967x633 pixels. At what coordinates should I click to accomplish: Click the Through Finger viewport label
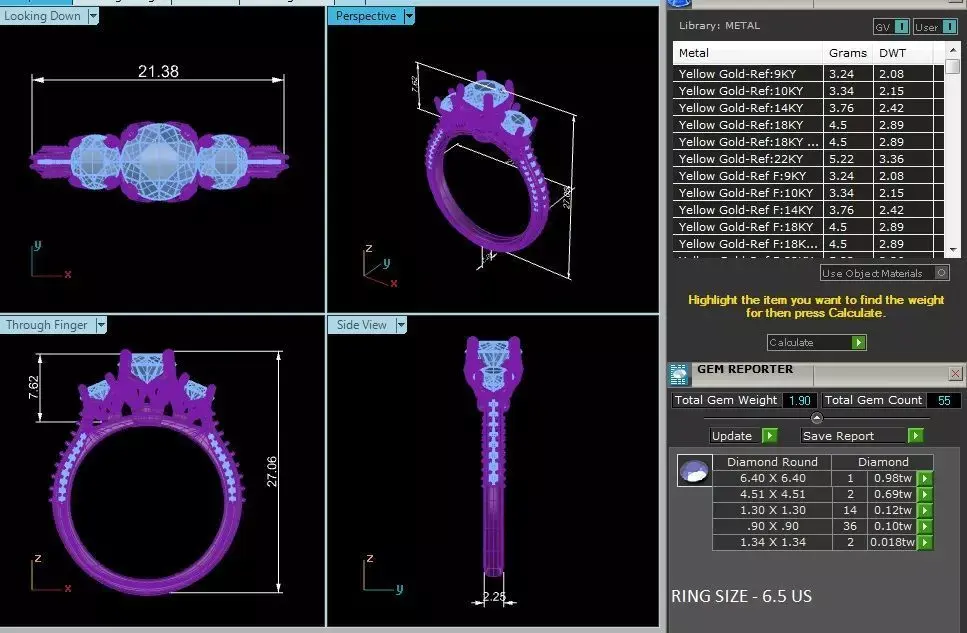point(47,325)
